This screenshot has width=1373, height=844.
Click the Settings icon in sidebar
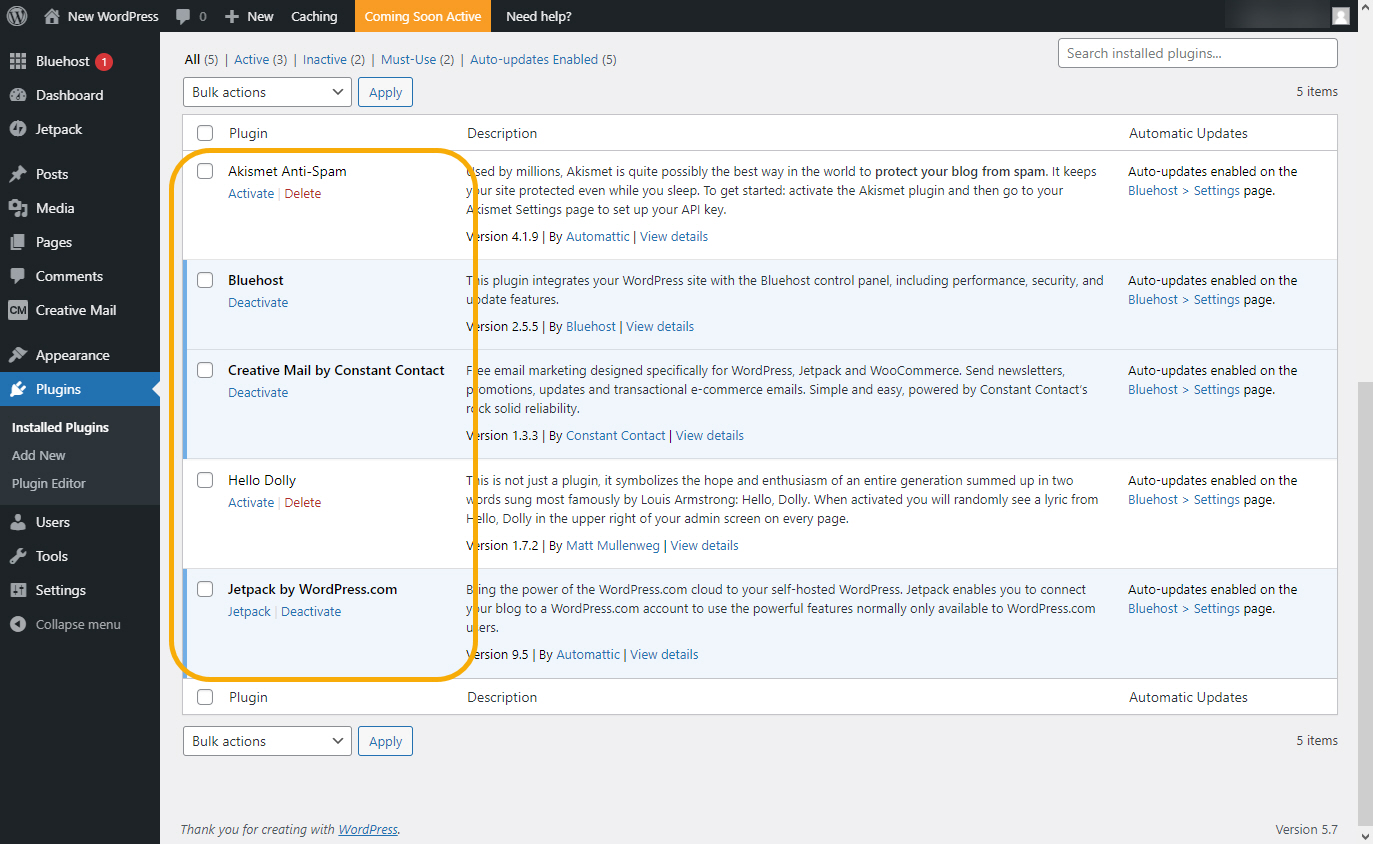[18, 590]
